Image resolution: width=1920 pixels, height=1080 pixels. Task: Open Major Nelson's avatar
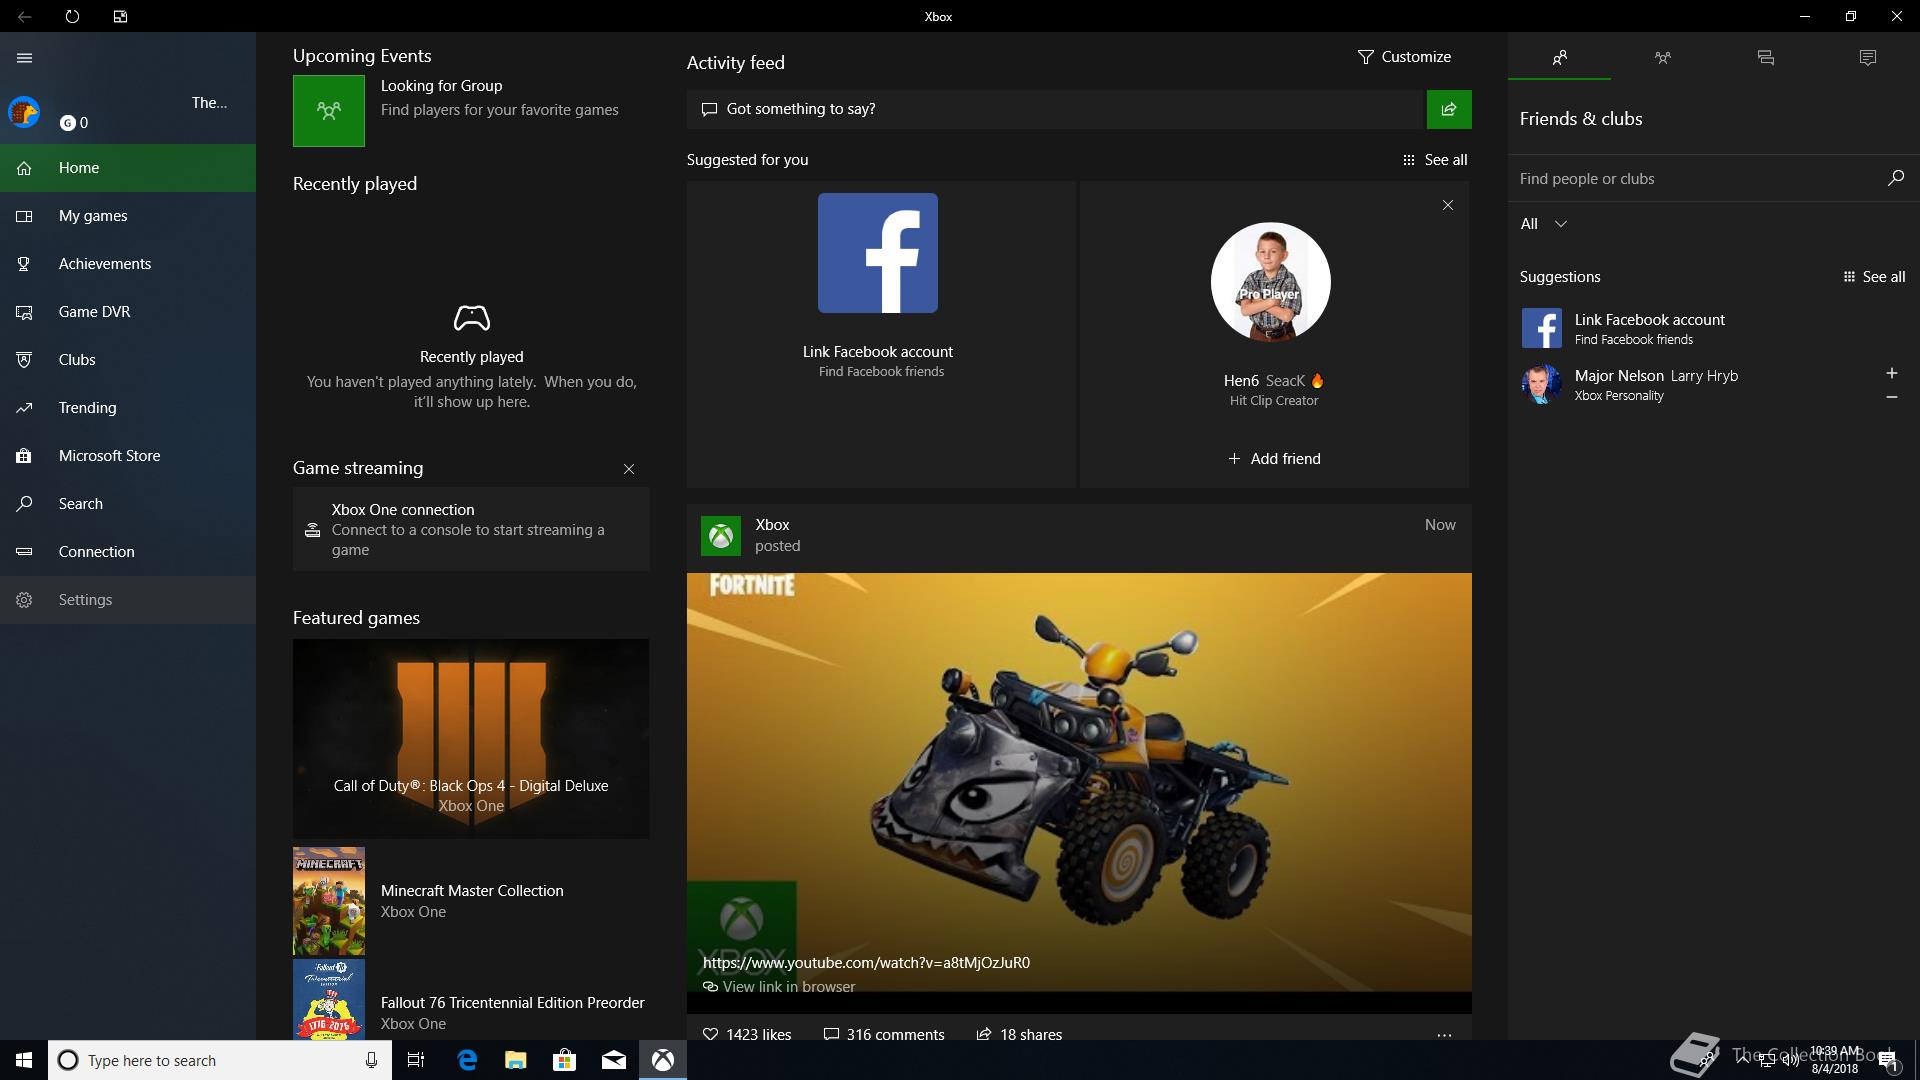tap(1541, 385)
